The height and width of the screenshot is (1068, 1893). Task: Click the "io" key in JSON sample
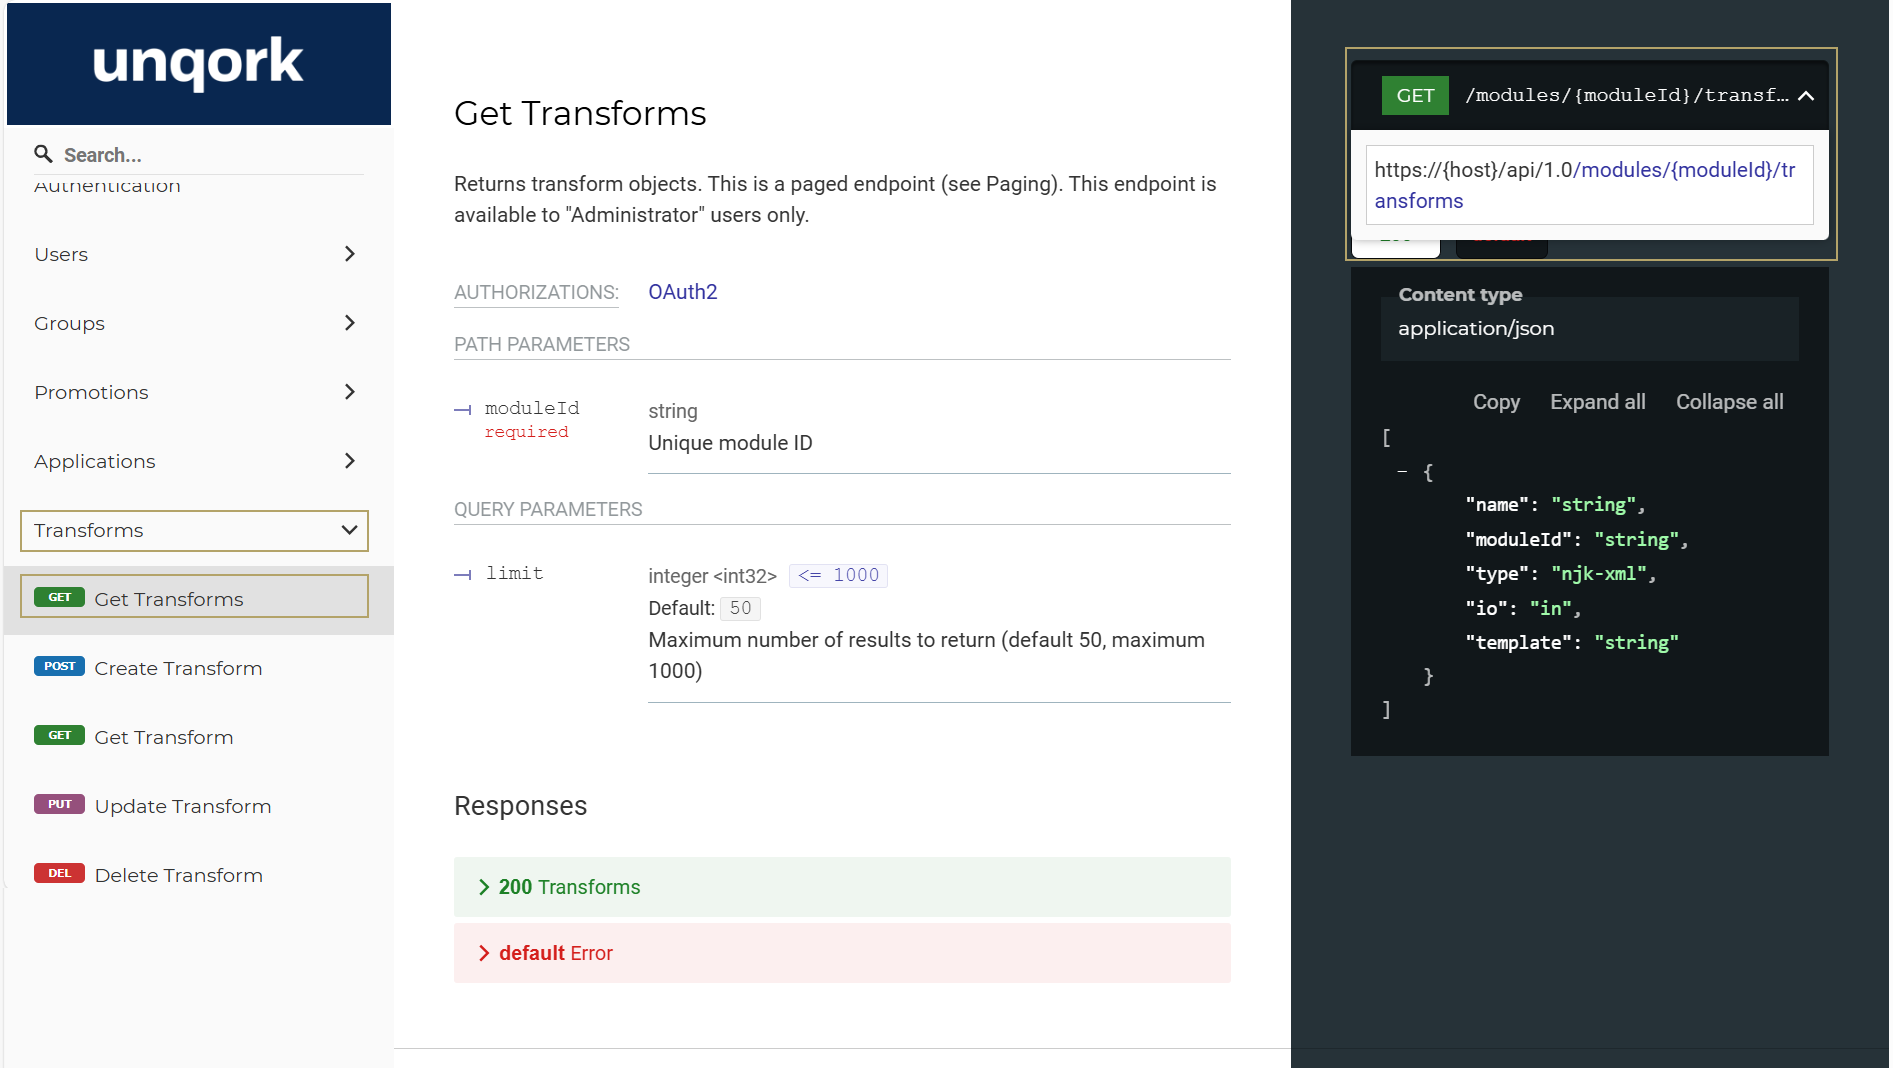pos(1486,608)
